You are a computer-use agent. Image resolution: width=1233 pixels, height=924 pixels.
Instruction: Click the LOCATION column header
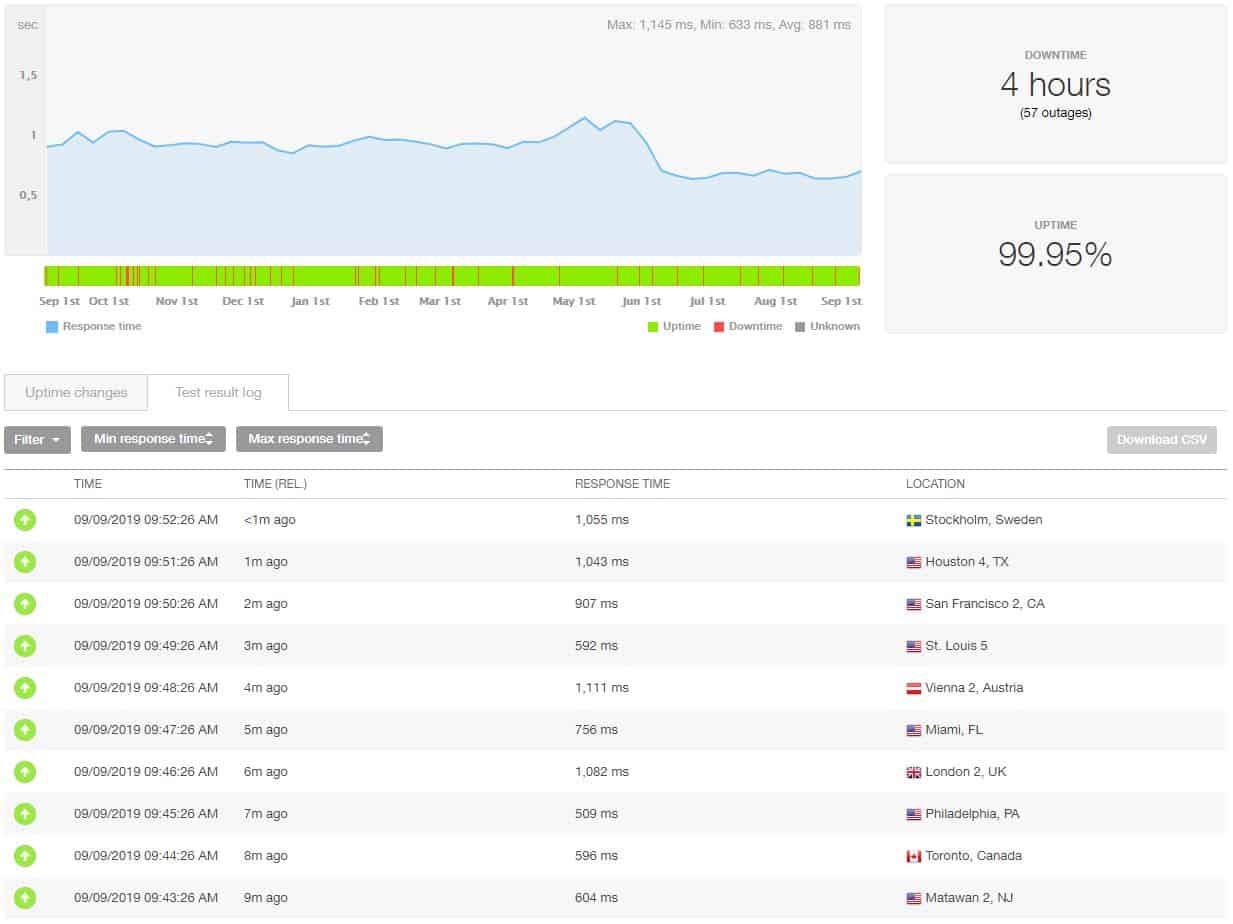coord(935,484)
